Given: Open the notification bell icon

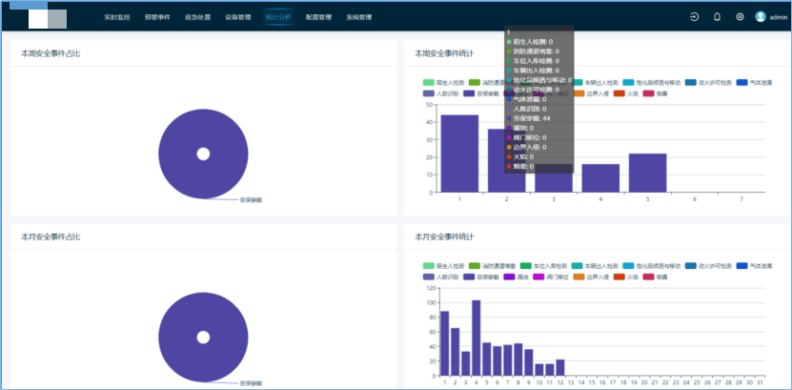Looking at the screenshot, I should (x=717, y=17).
